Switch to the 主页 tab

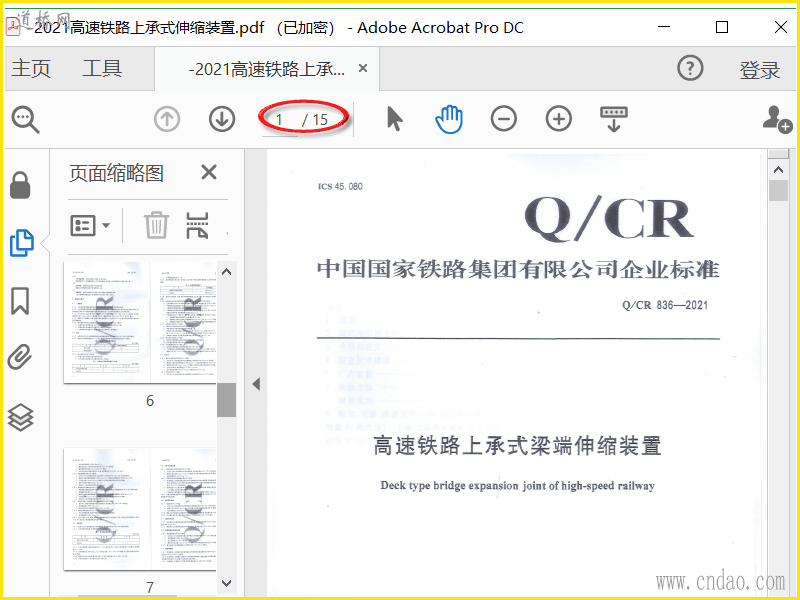(31, 68)
